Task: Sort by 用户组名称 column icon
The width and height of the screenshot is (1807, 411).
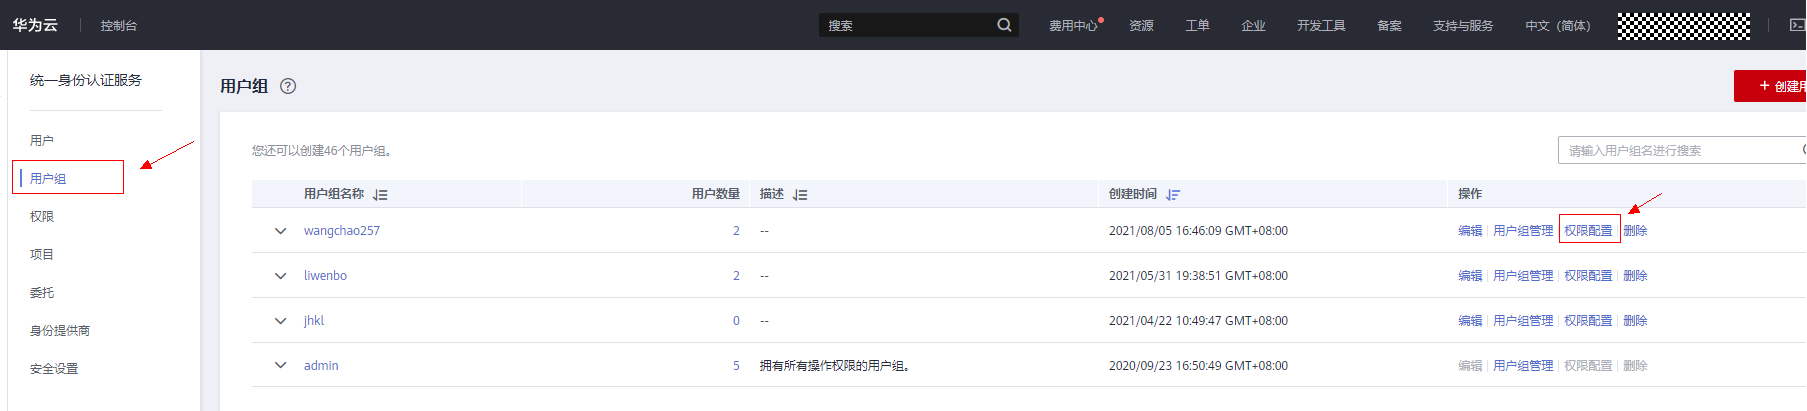Action: 380,195
